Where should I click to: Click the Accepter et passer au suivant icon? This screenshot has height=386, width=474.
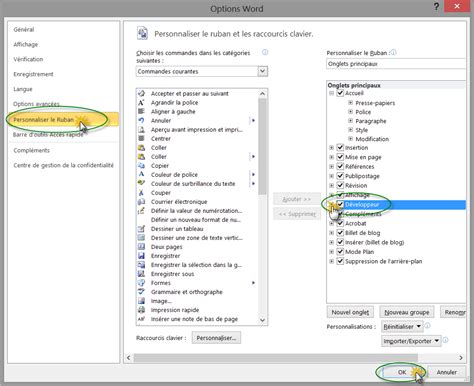point(141,93)
